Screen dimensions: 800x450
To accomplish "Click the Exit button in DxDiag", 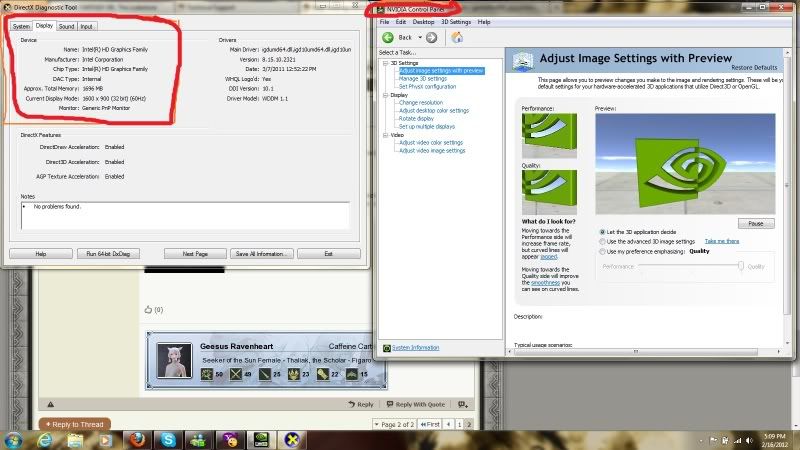I will (329, 254).
